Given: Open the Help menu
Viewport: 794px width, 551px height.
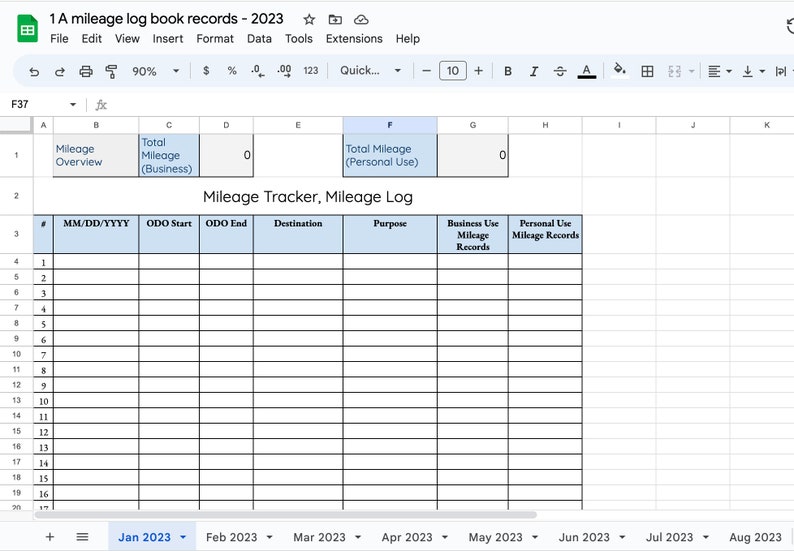Looking at the screenshot, I should tap(408, 39).
